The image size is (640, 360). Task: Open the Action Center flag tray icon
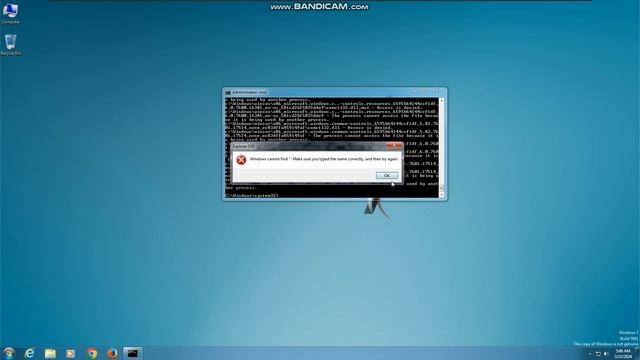[598, 354]
